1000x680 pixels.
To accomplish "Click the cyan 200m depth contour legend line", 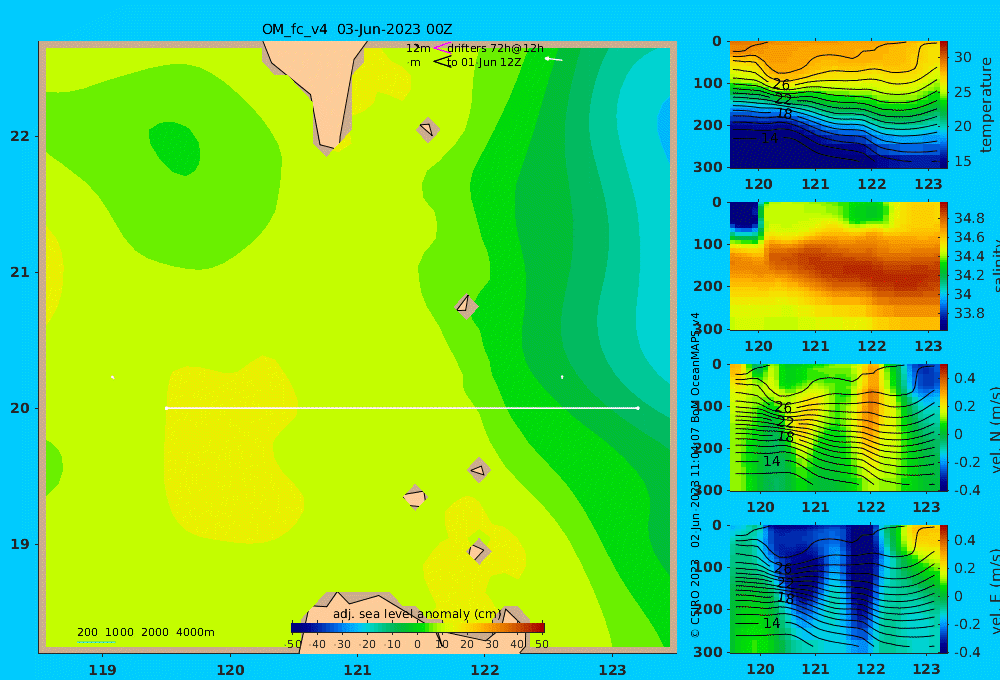I will [96, 641].
